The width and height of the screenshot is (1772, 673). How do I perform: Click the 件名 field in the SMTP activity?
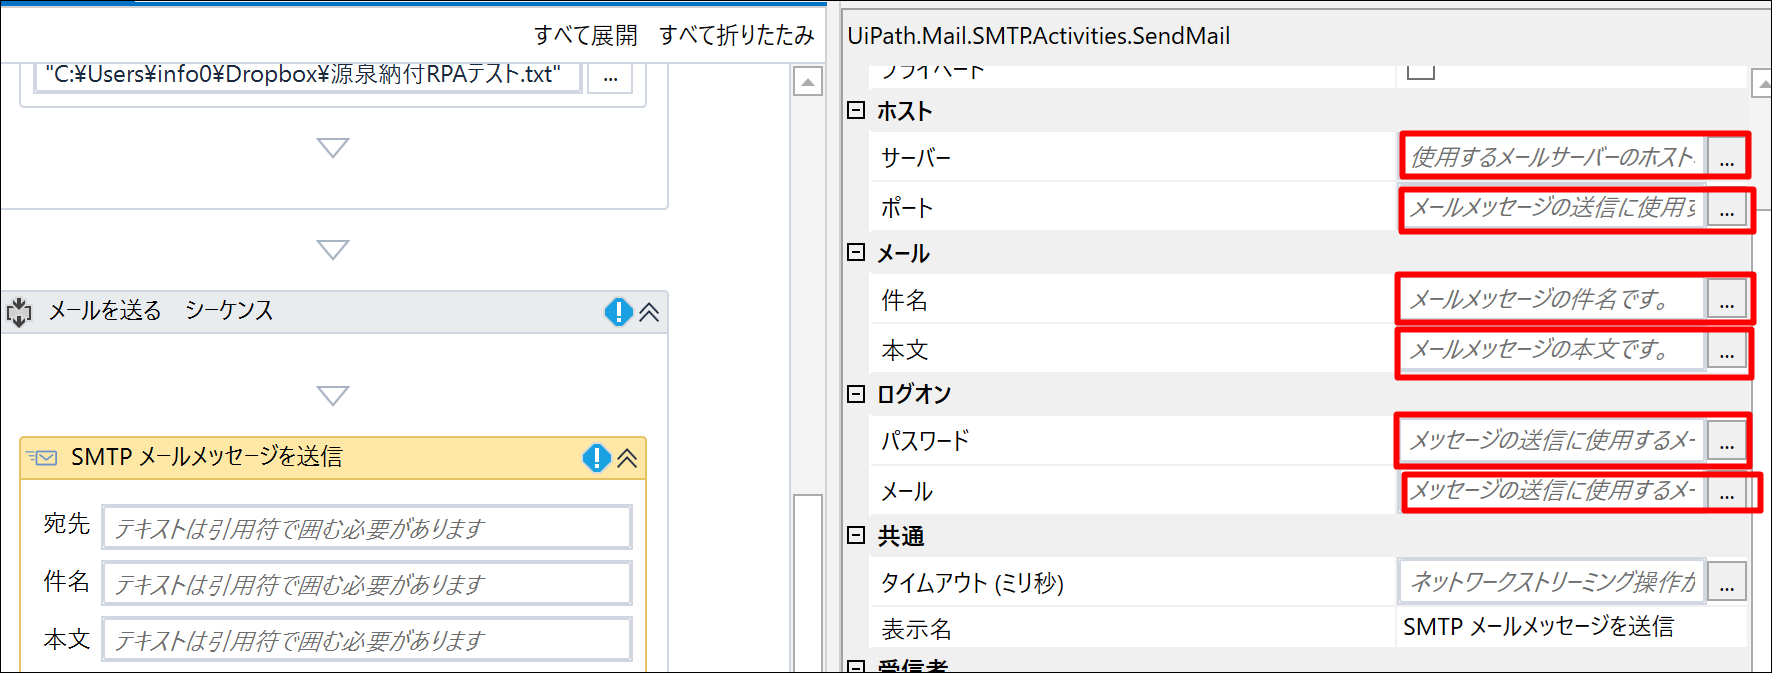click(367, 583)
